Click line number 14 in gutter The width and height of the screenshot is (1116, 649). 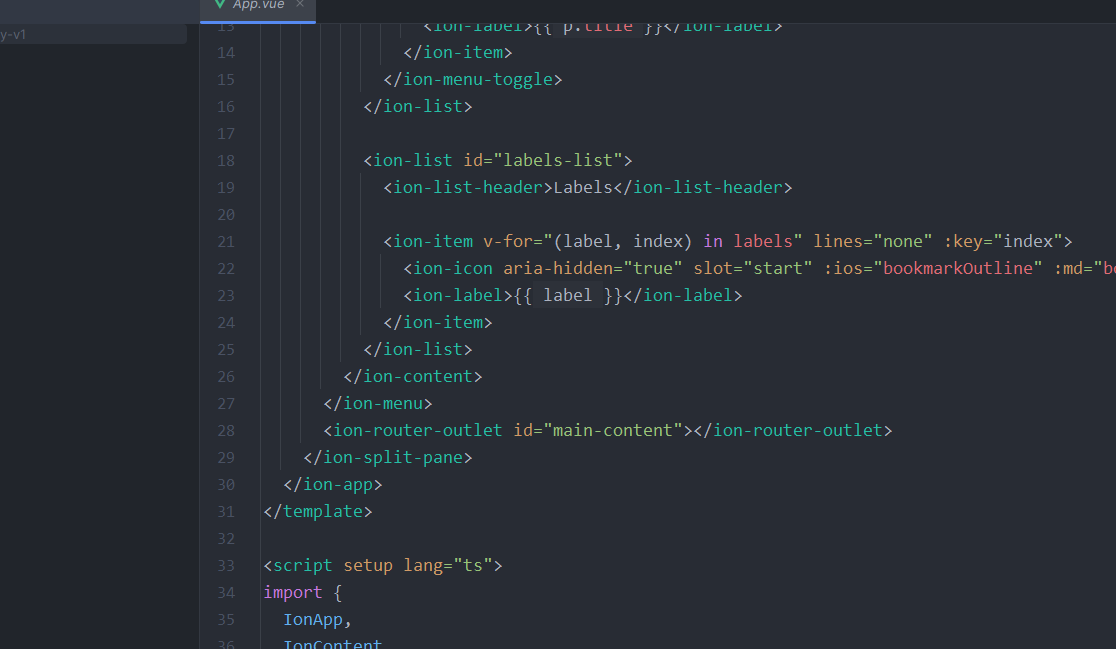(226, 53)
